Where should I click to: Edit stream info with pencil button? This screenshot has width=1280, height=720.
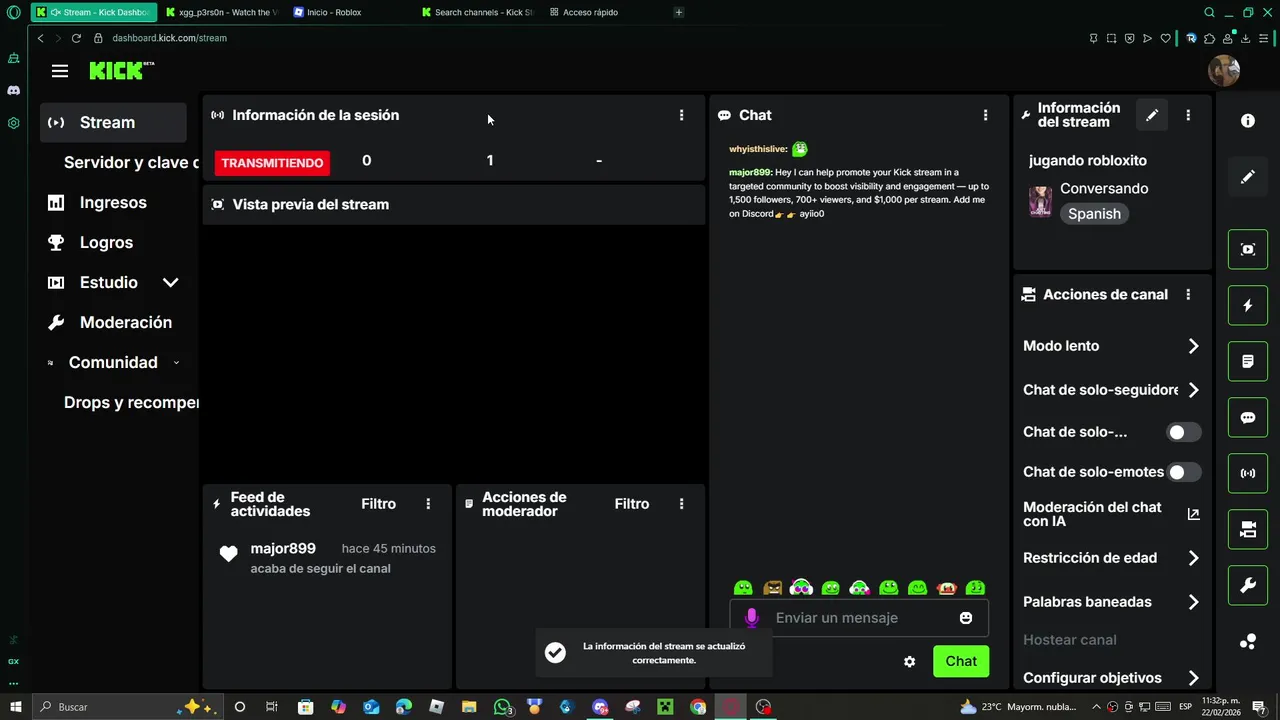[1152, 115]
